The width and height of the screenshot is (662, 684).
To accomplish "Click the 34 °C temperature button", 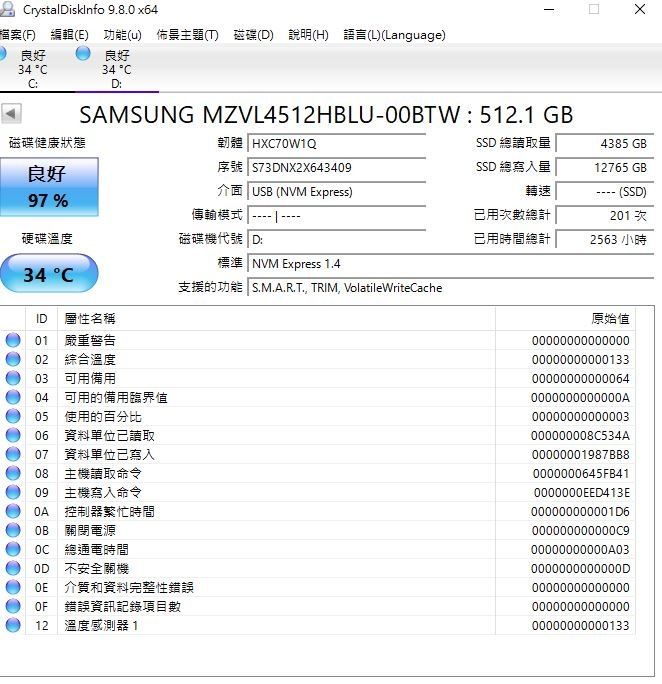I will click(x=48, y=274).
